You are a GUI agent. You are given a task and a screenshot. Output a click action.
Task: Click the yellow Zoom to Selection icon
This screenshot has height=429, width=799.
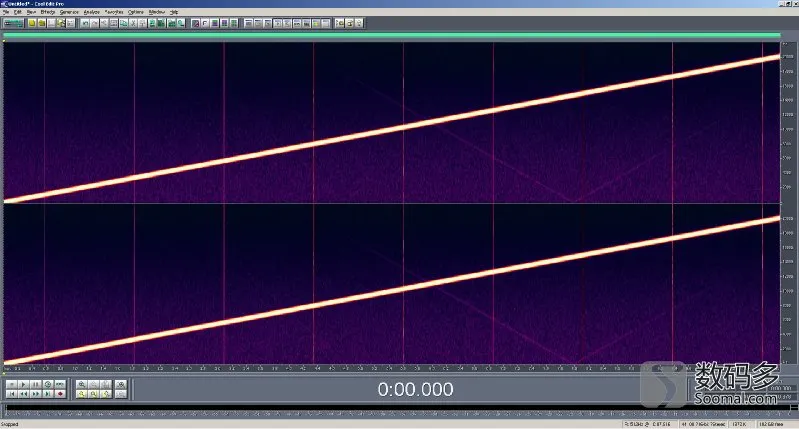point(82,394)
